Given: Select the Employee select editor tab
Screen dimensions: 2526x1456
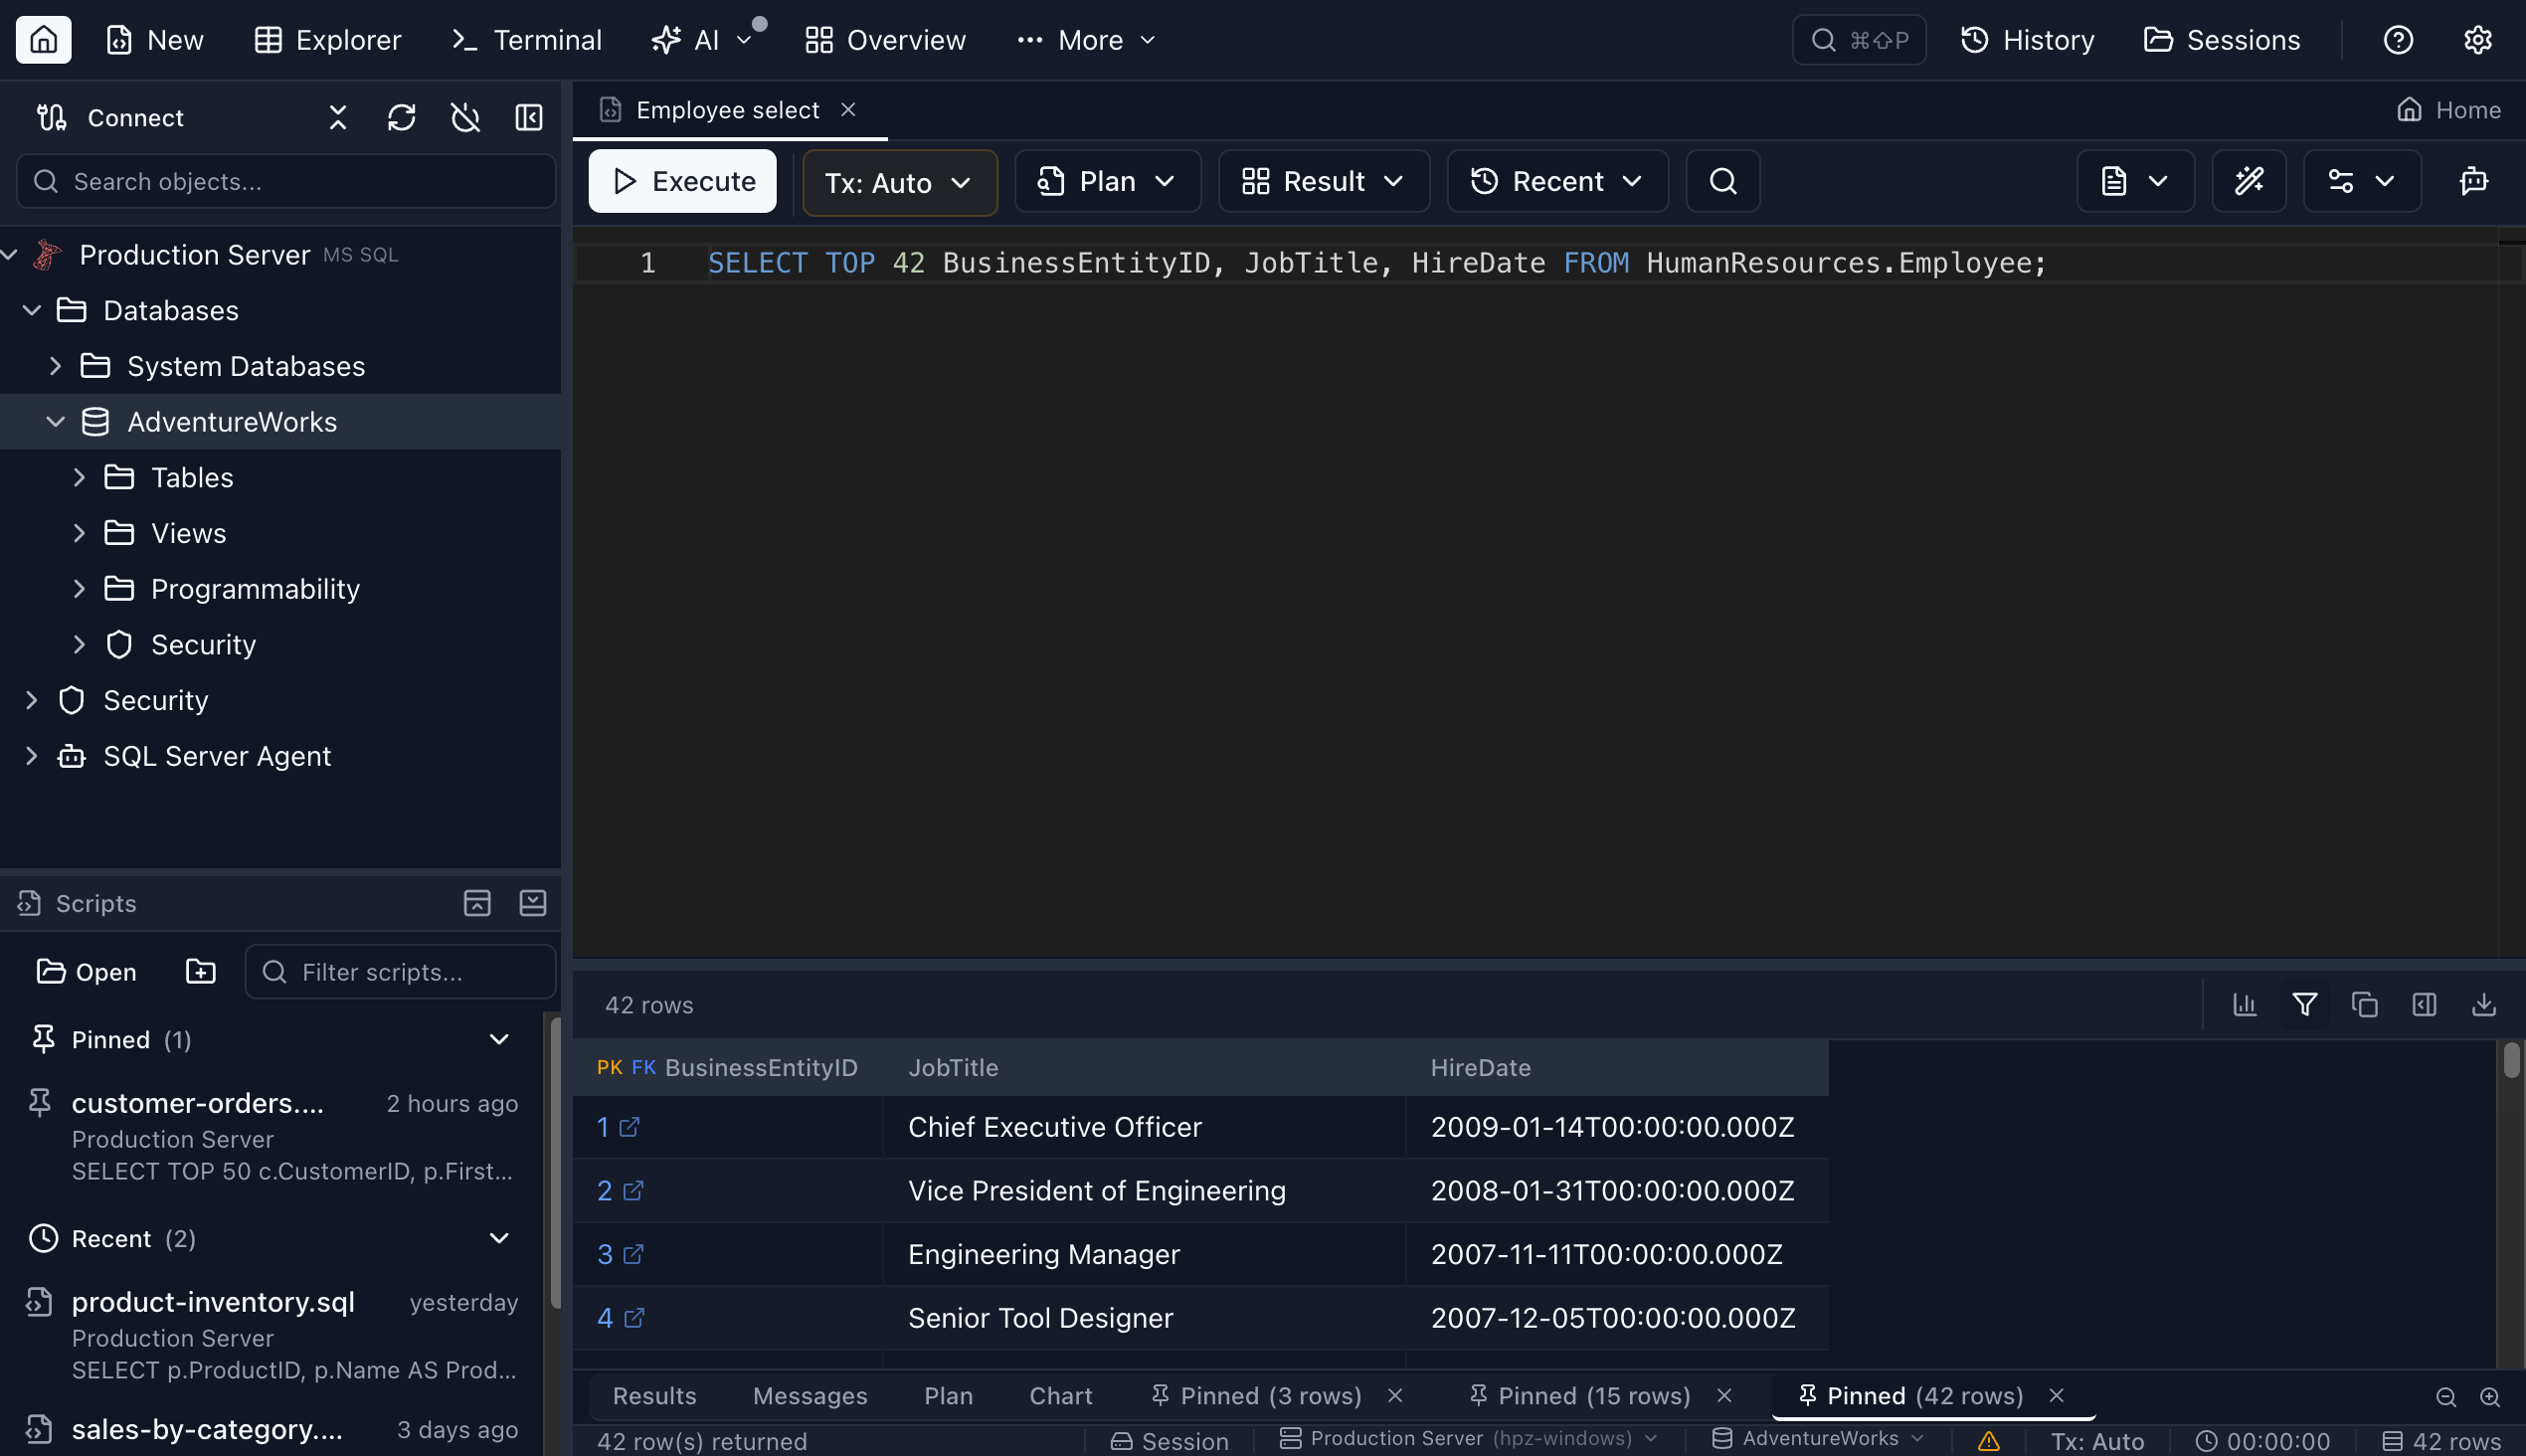Looking at the screenshot, I should [727, 110].
